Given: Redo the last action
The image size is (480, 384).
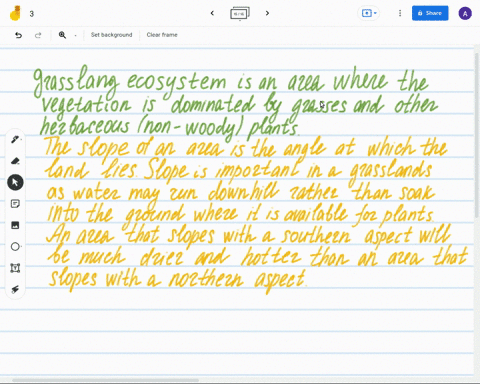Looking at the screenshot, I should click(x=38, y=35).
